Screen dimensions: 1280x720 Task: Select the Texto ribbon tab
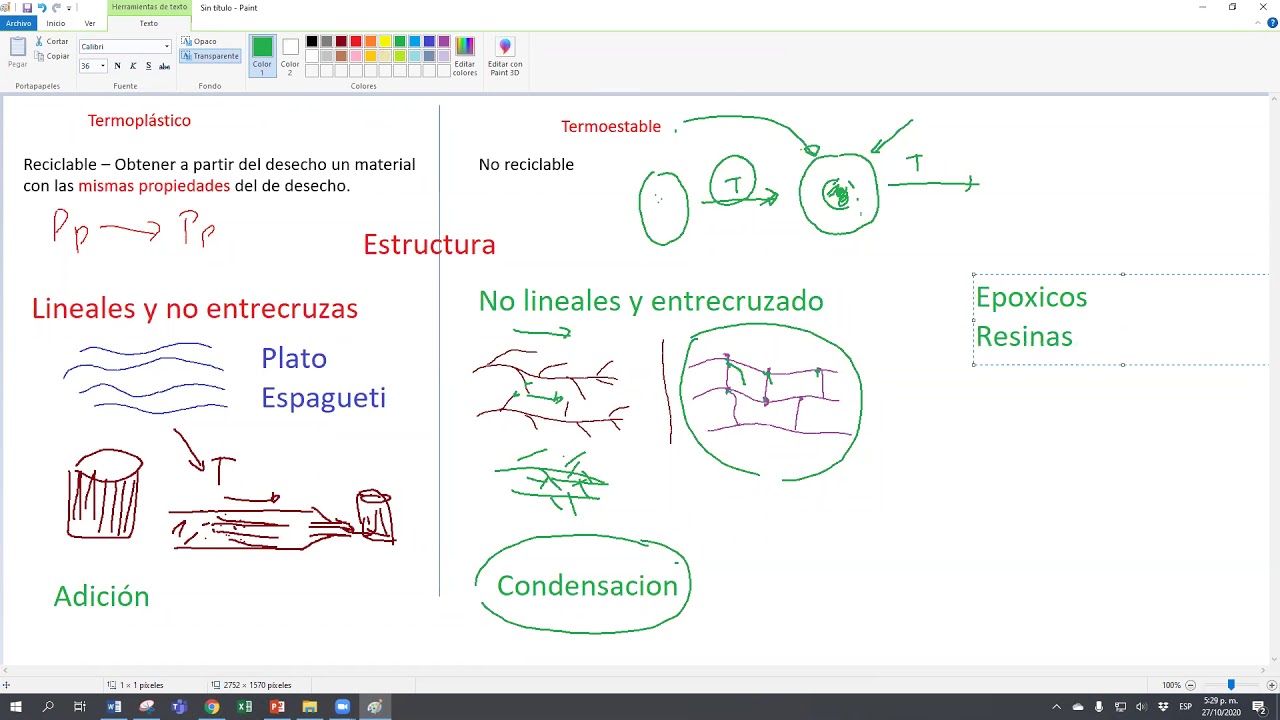coord(148,23)
